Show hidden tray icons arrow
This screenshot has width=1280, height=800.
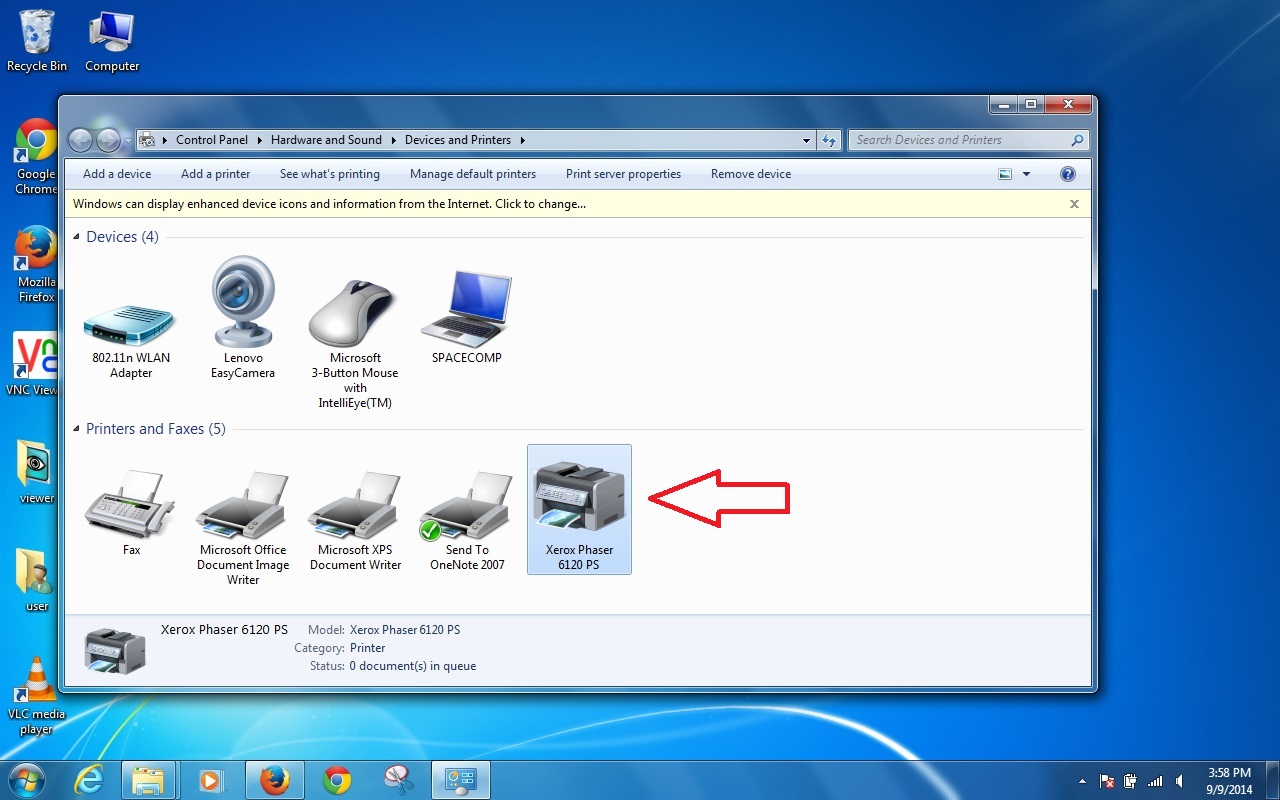pos(1082,781)
